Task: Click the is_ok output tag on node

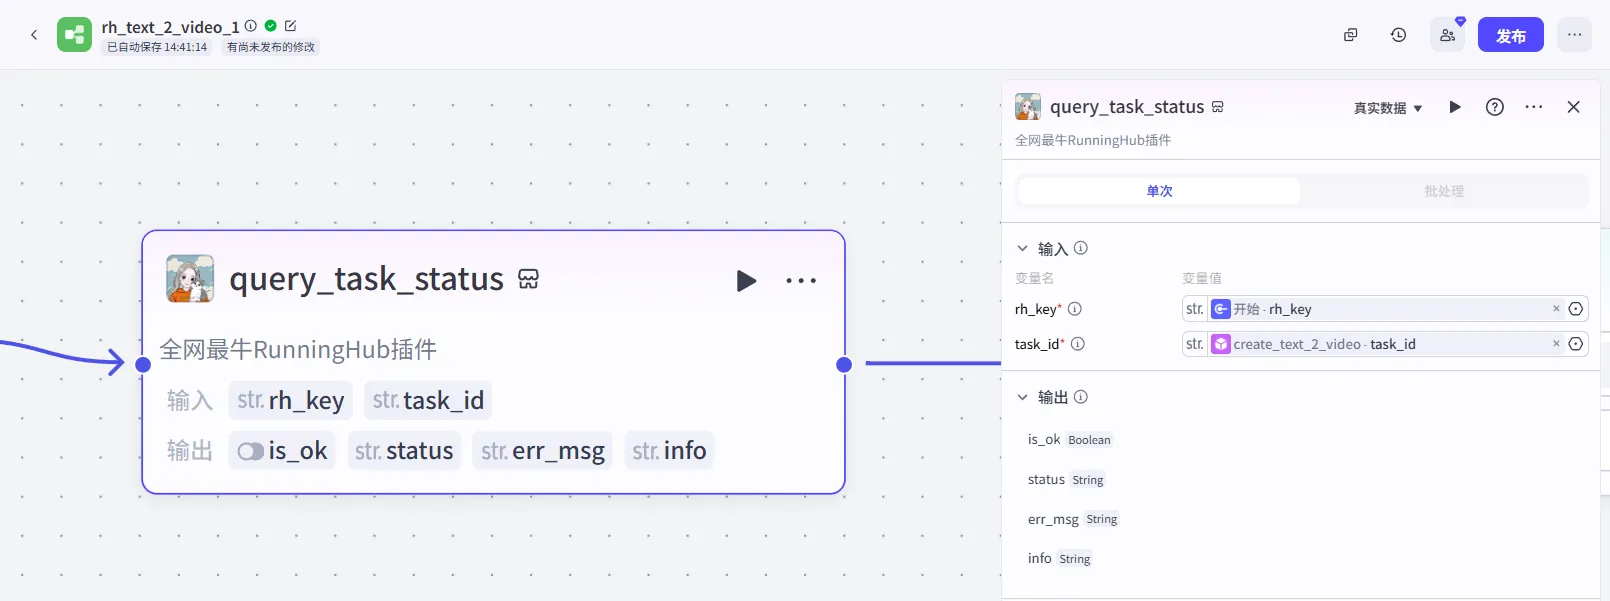Action: [x=282, y=451]
